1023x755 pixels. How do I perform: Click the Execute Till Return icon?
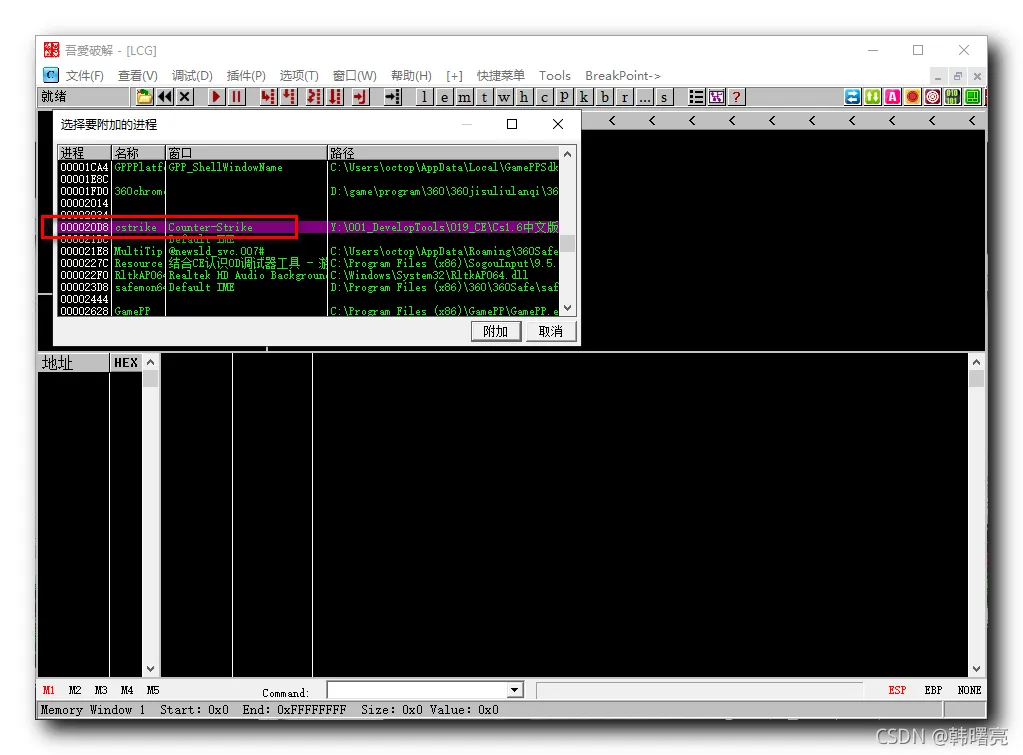pos(359,97)
